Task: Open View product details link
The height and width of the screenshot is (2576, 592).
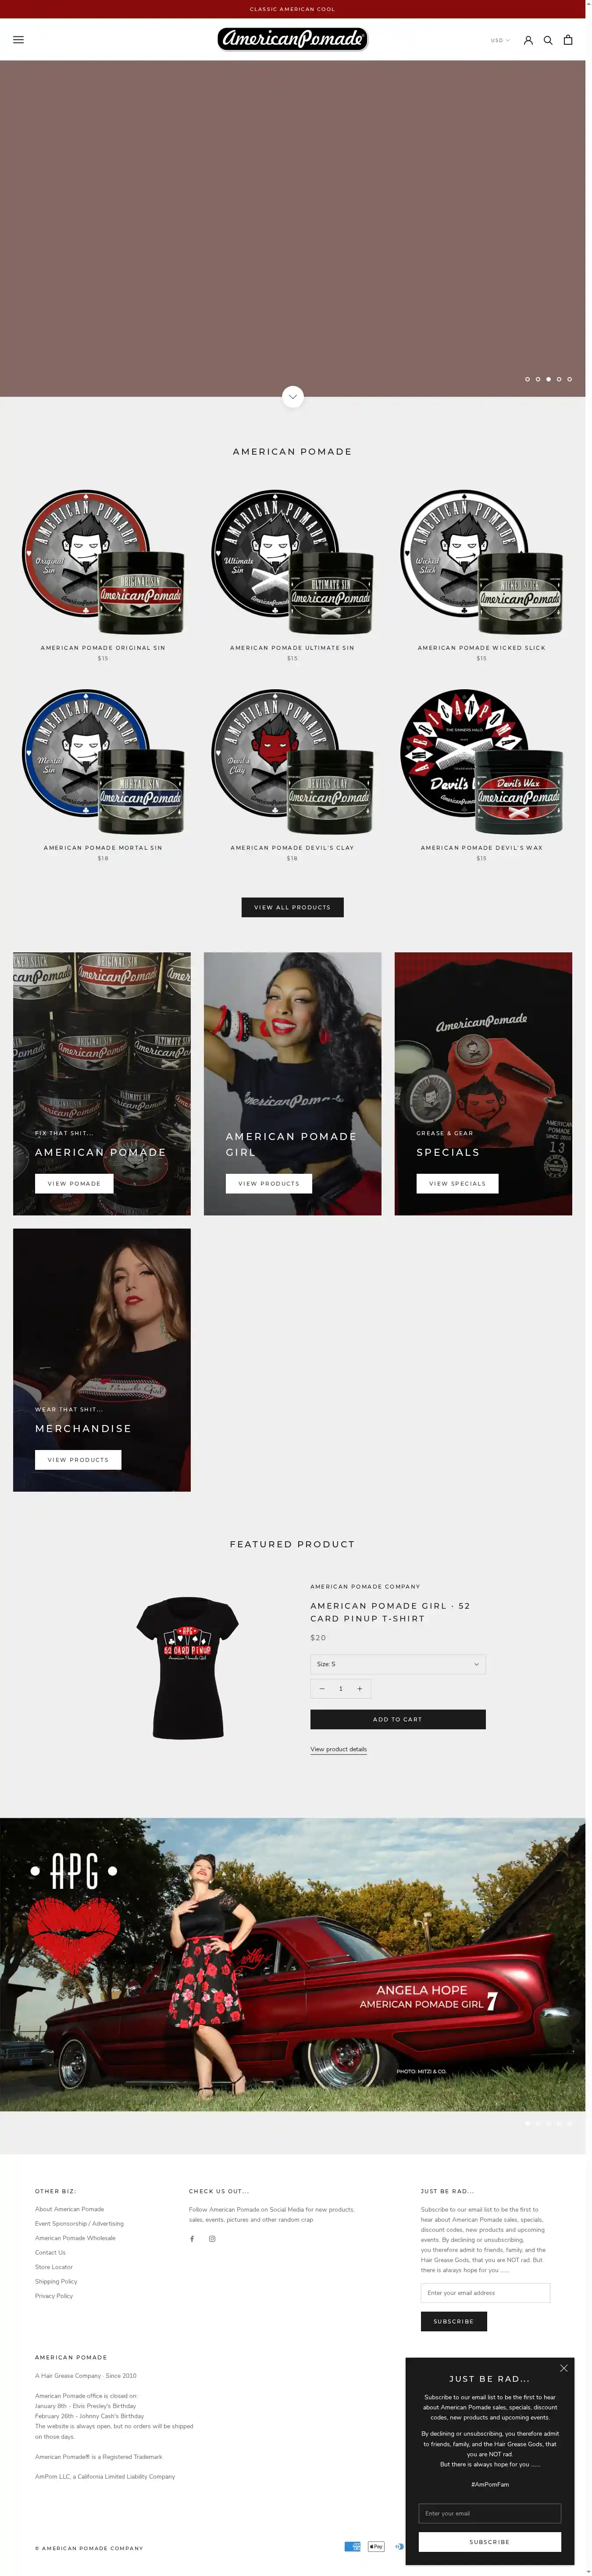Action: click(x=338, y=1749)
